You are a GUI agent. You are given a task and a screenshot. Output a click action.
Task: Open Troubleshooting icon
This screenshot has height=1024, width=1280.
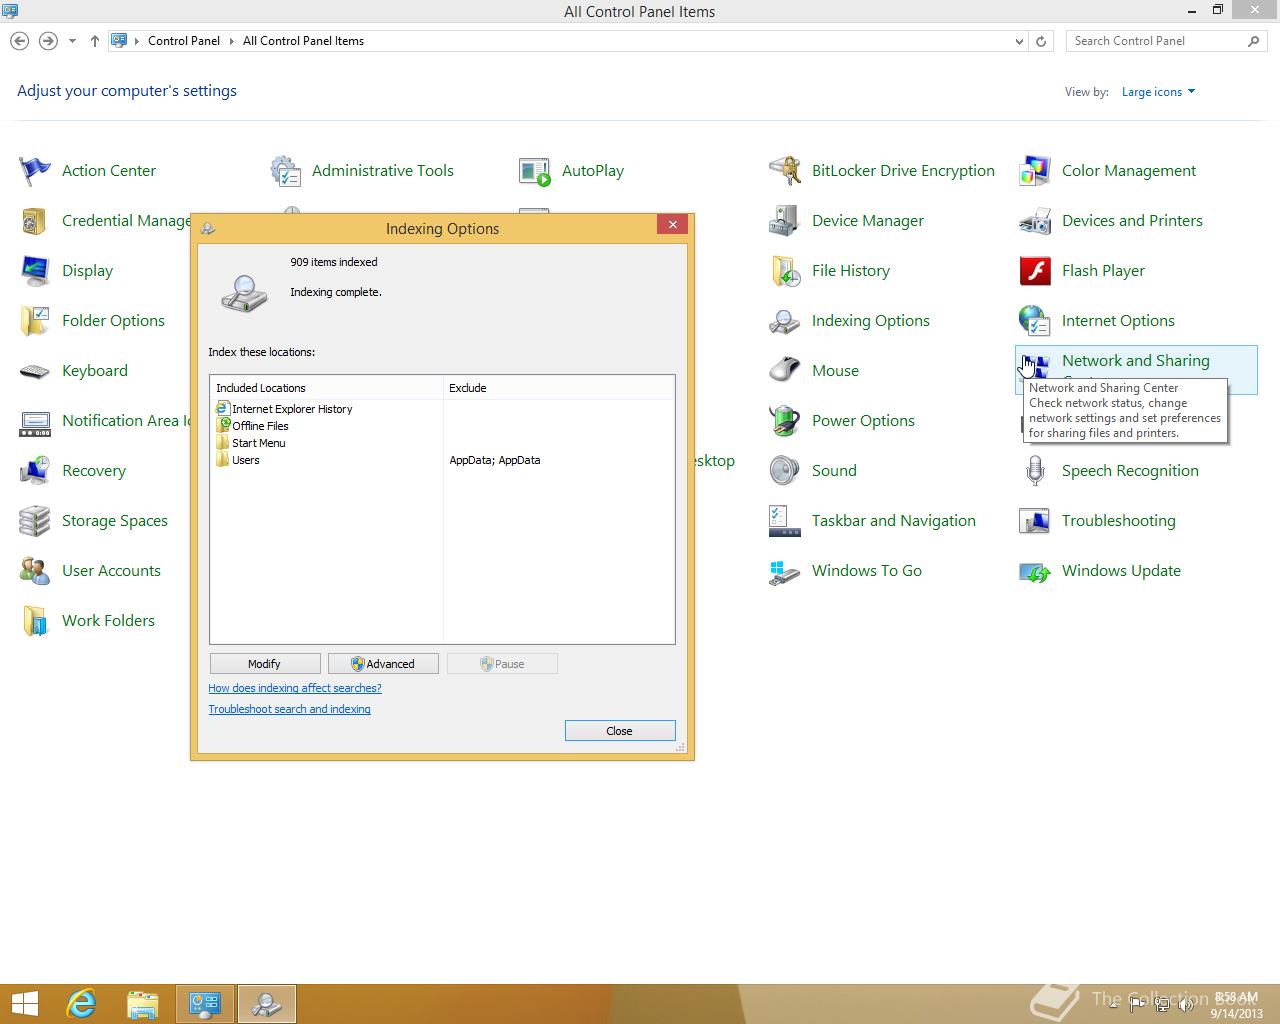point(1035,521)
